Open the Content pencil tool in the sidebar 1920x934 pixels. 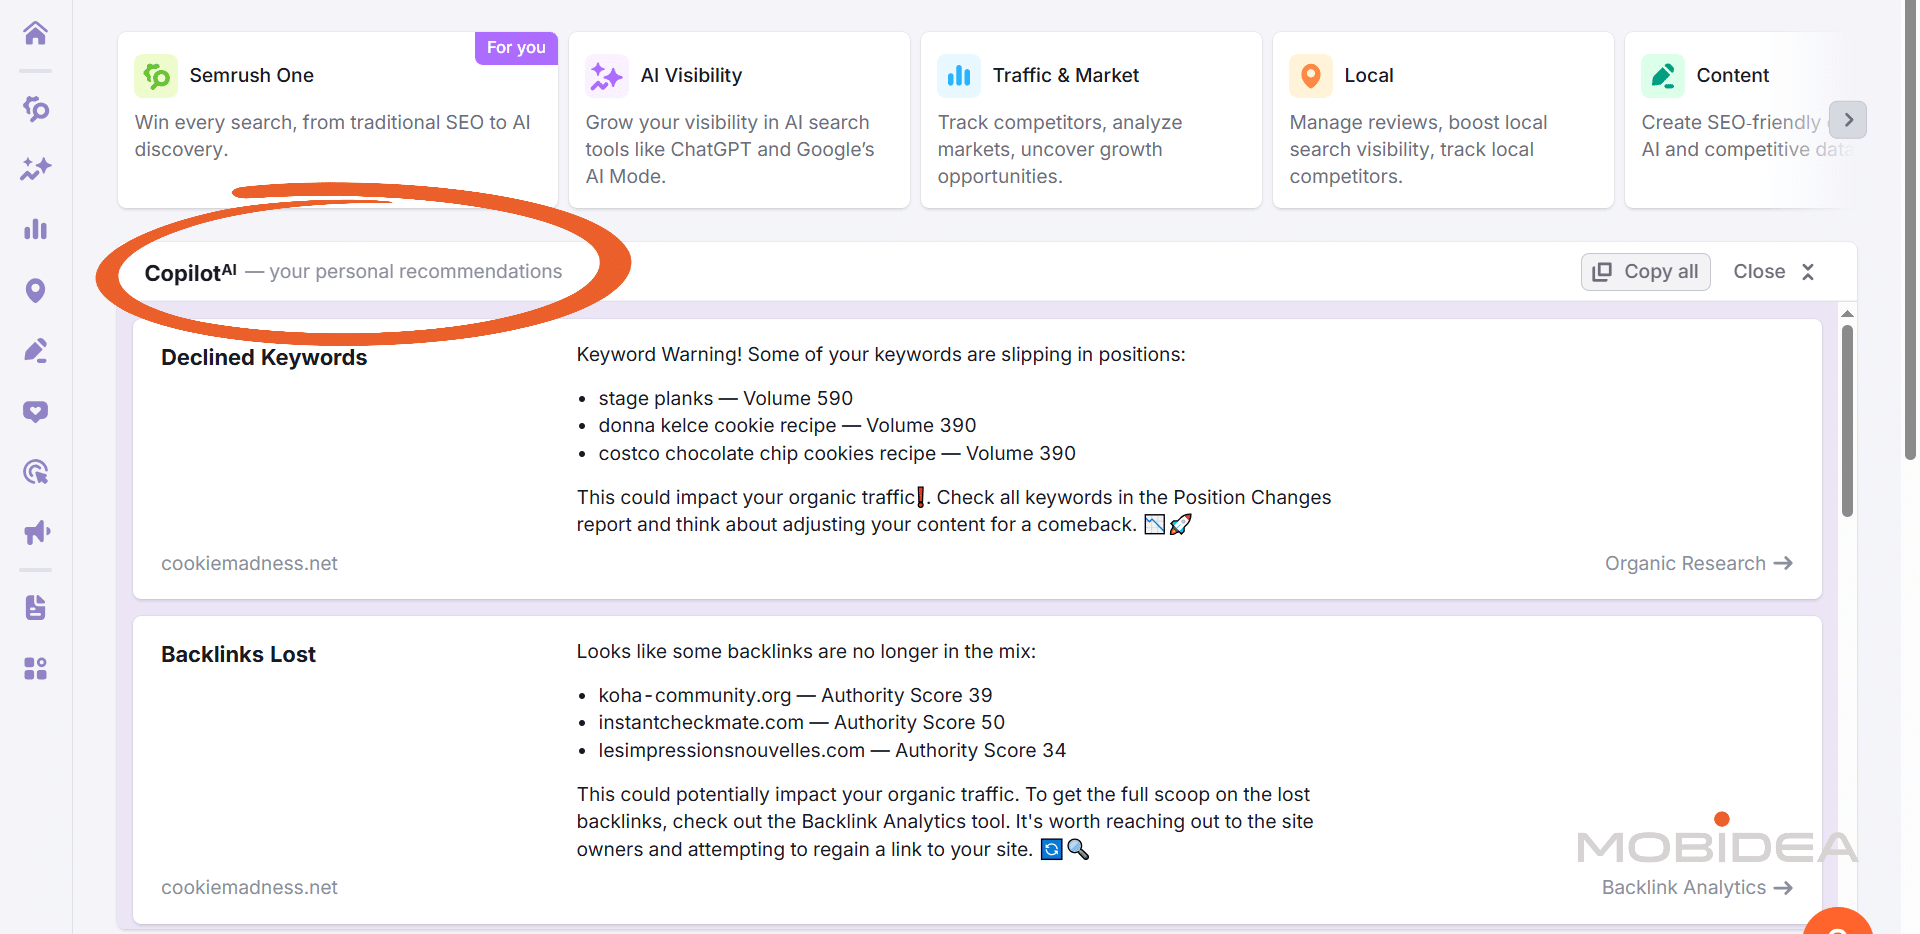(x=35, y=350)
